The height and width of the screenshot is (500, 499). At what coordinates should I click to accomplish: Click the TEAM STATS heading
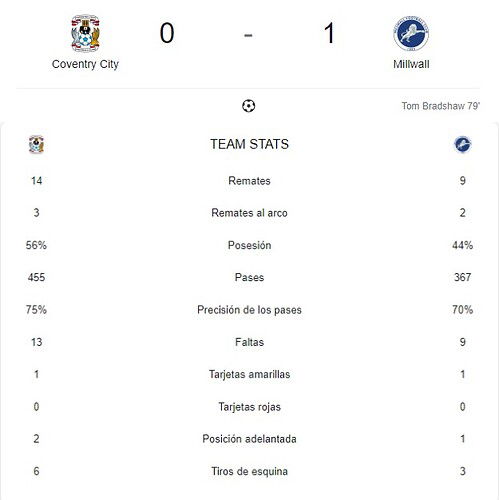point(249,144)
